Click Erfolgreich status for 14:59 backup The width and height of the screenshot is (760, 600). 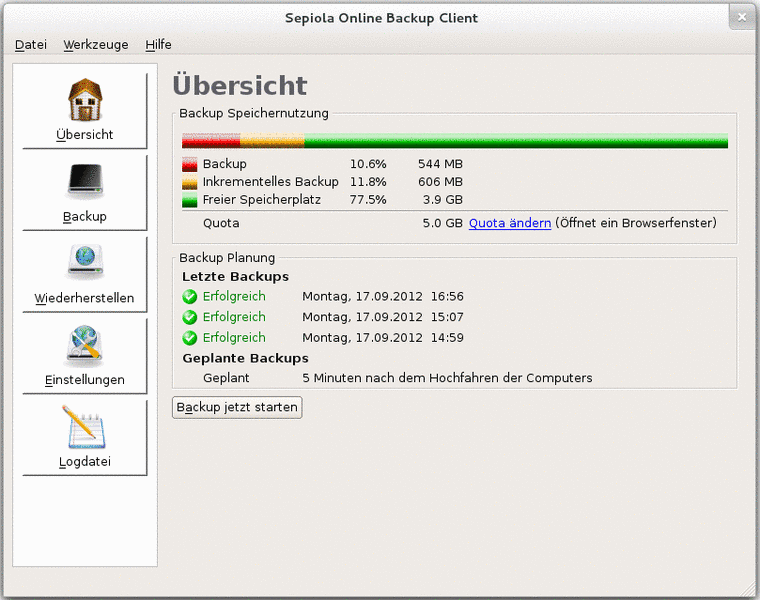click(x=234, y=337)
